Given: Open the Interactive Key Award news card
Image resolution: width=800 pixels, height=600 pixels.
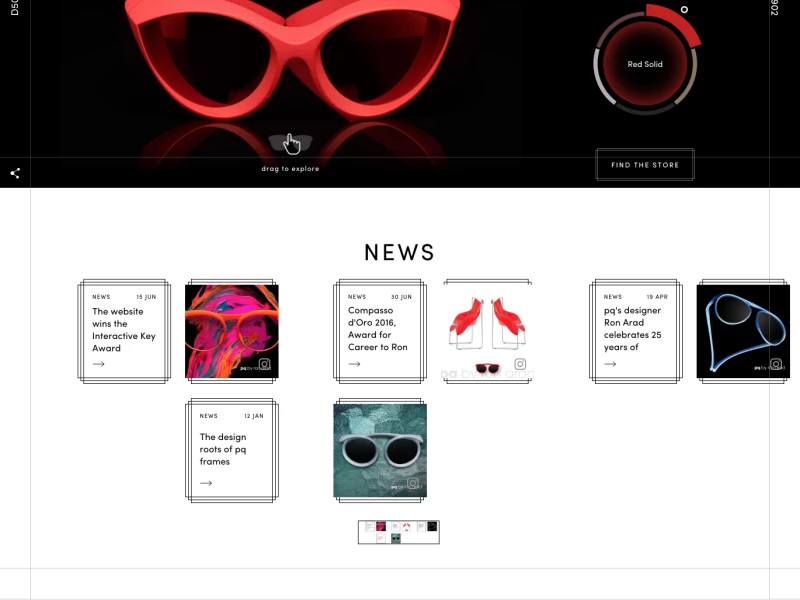Looking at the screenshot, I should [x=124, y=331].
